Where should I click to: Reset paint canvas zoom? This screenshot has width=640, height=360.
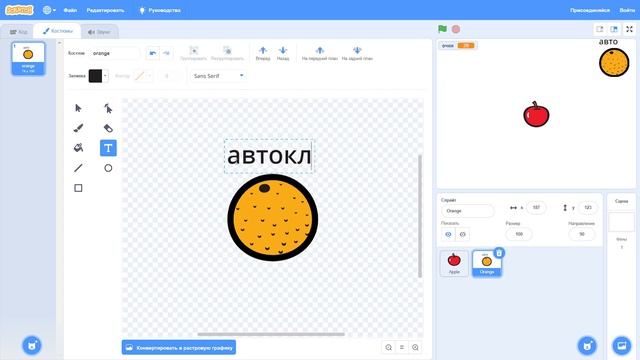(402, 347)
